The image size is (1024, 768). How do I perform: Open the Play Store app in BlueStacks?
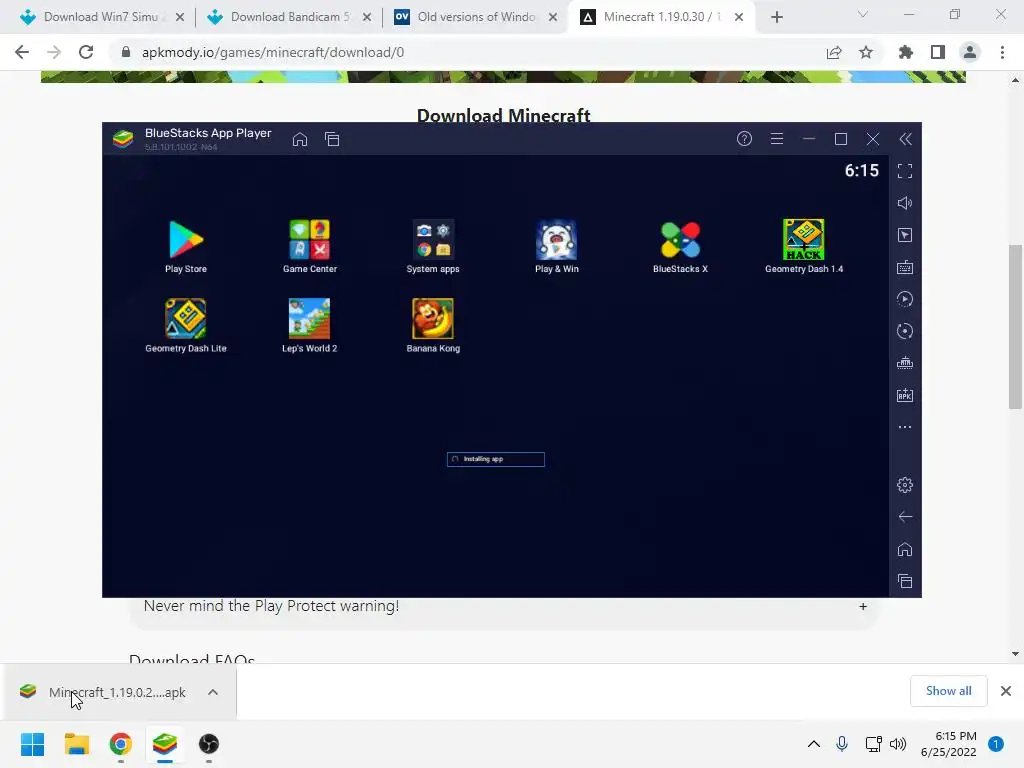click(x=185, y=246)
